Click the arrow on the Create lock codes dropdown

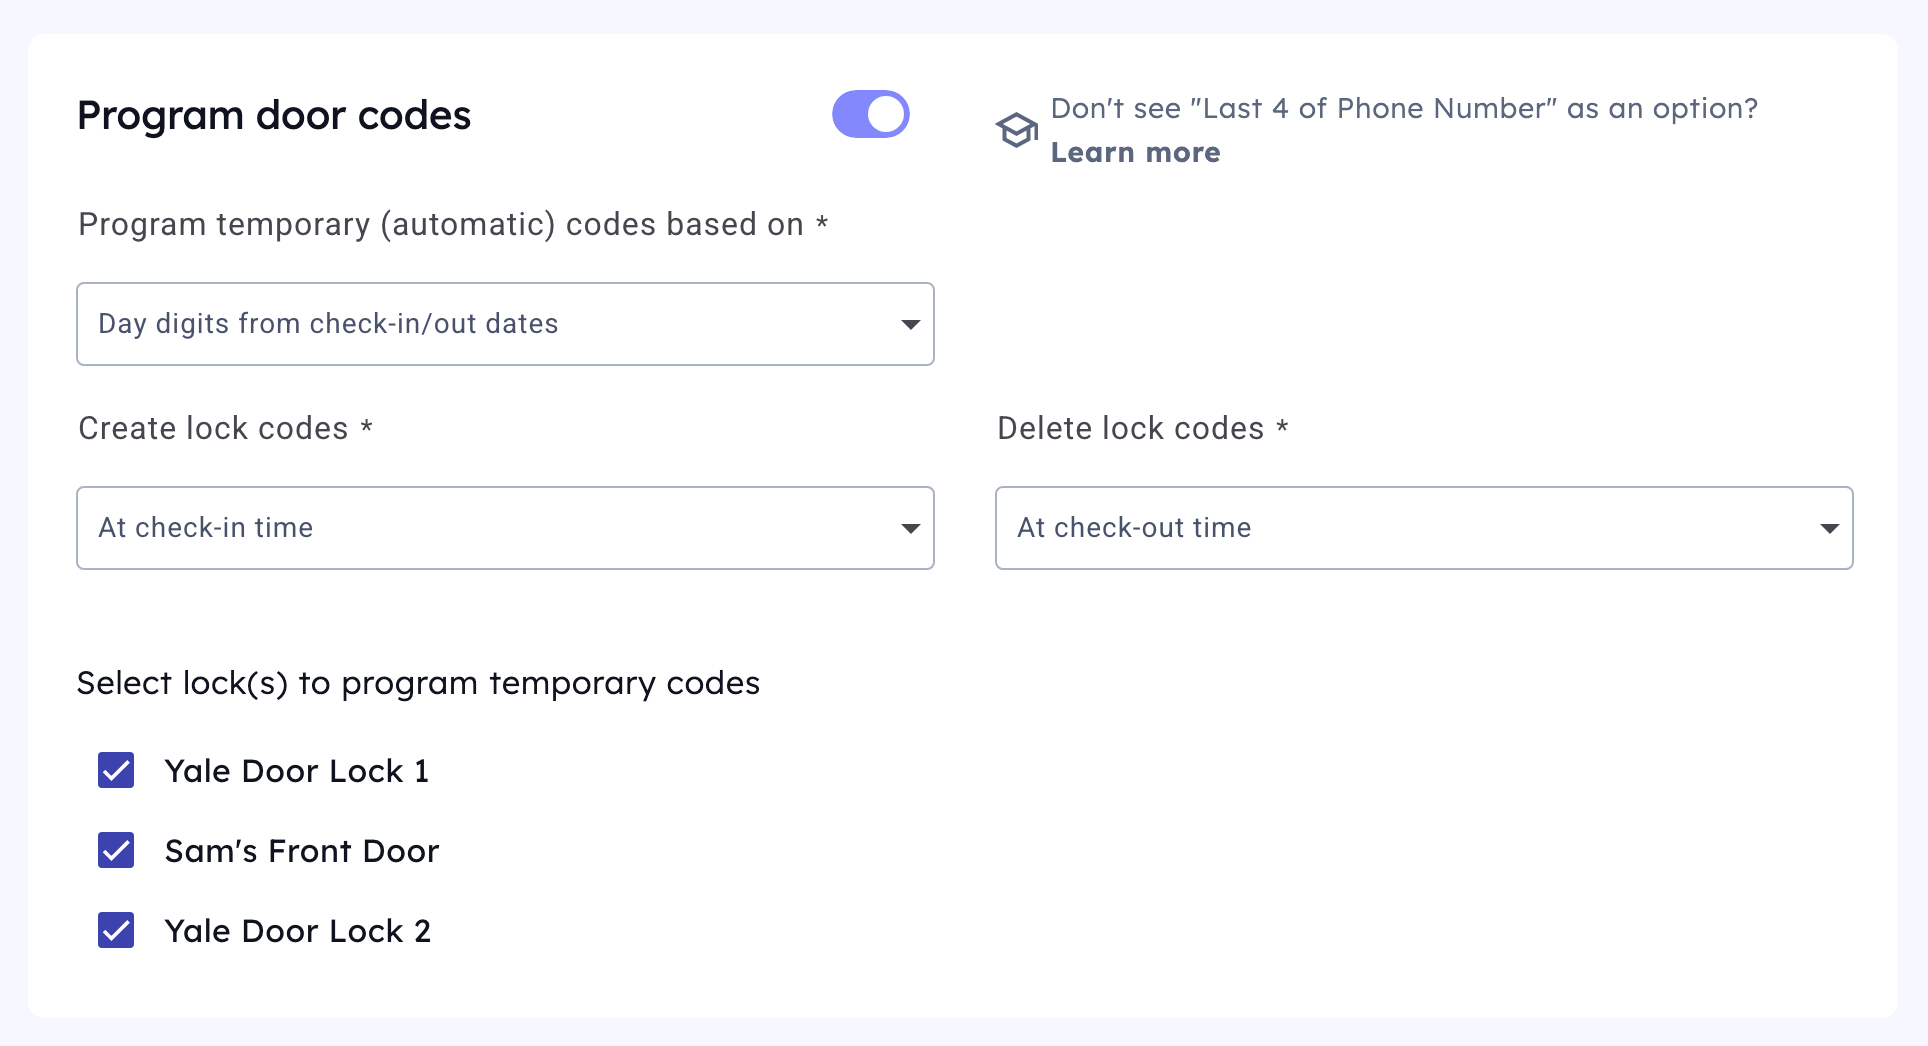pos(910,528)
